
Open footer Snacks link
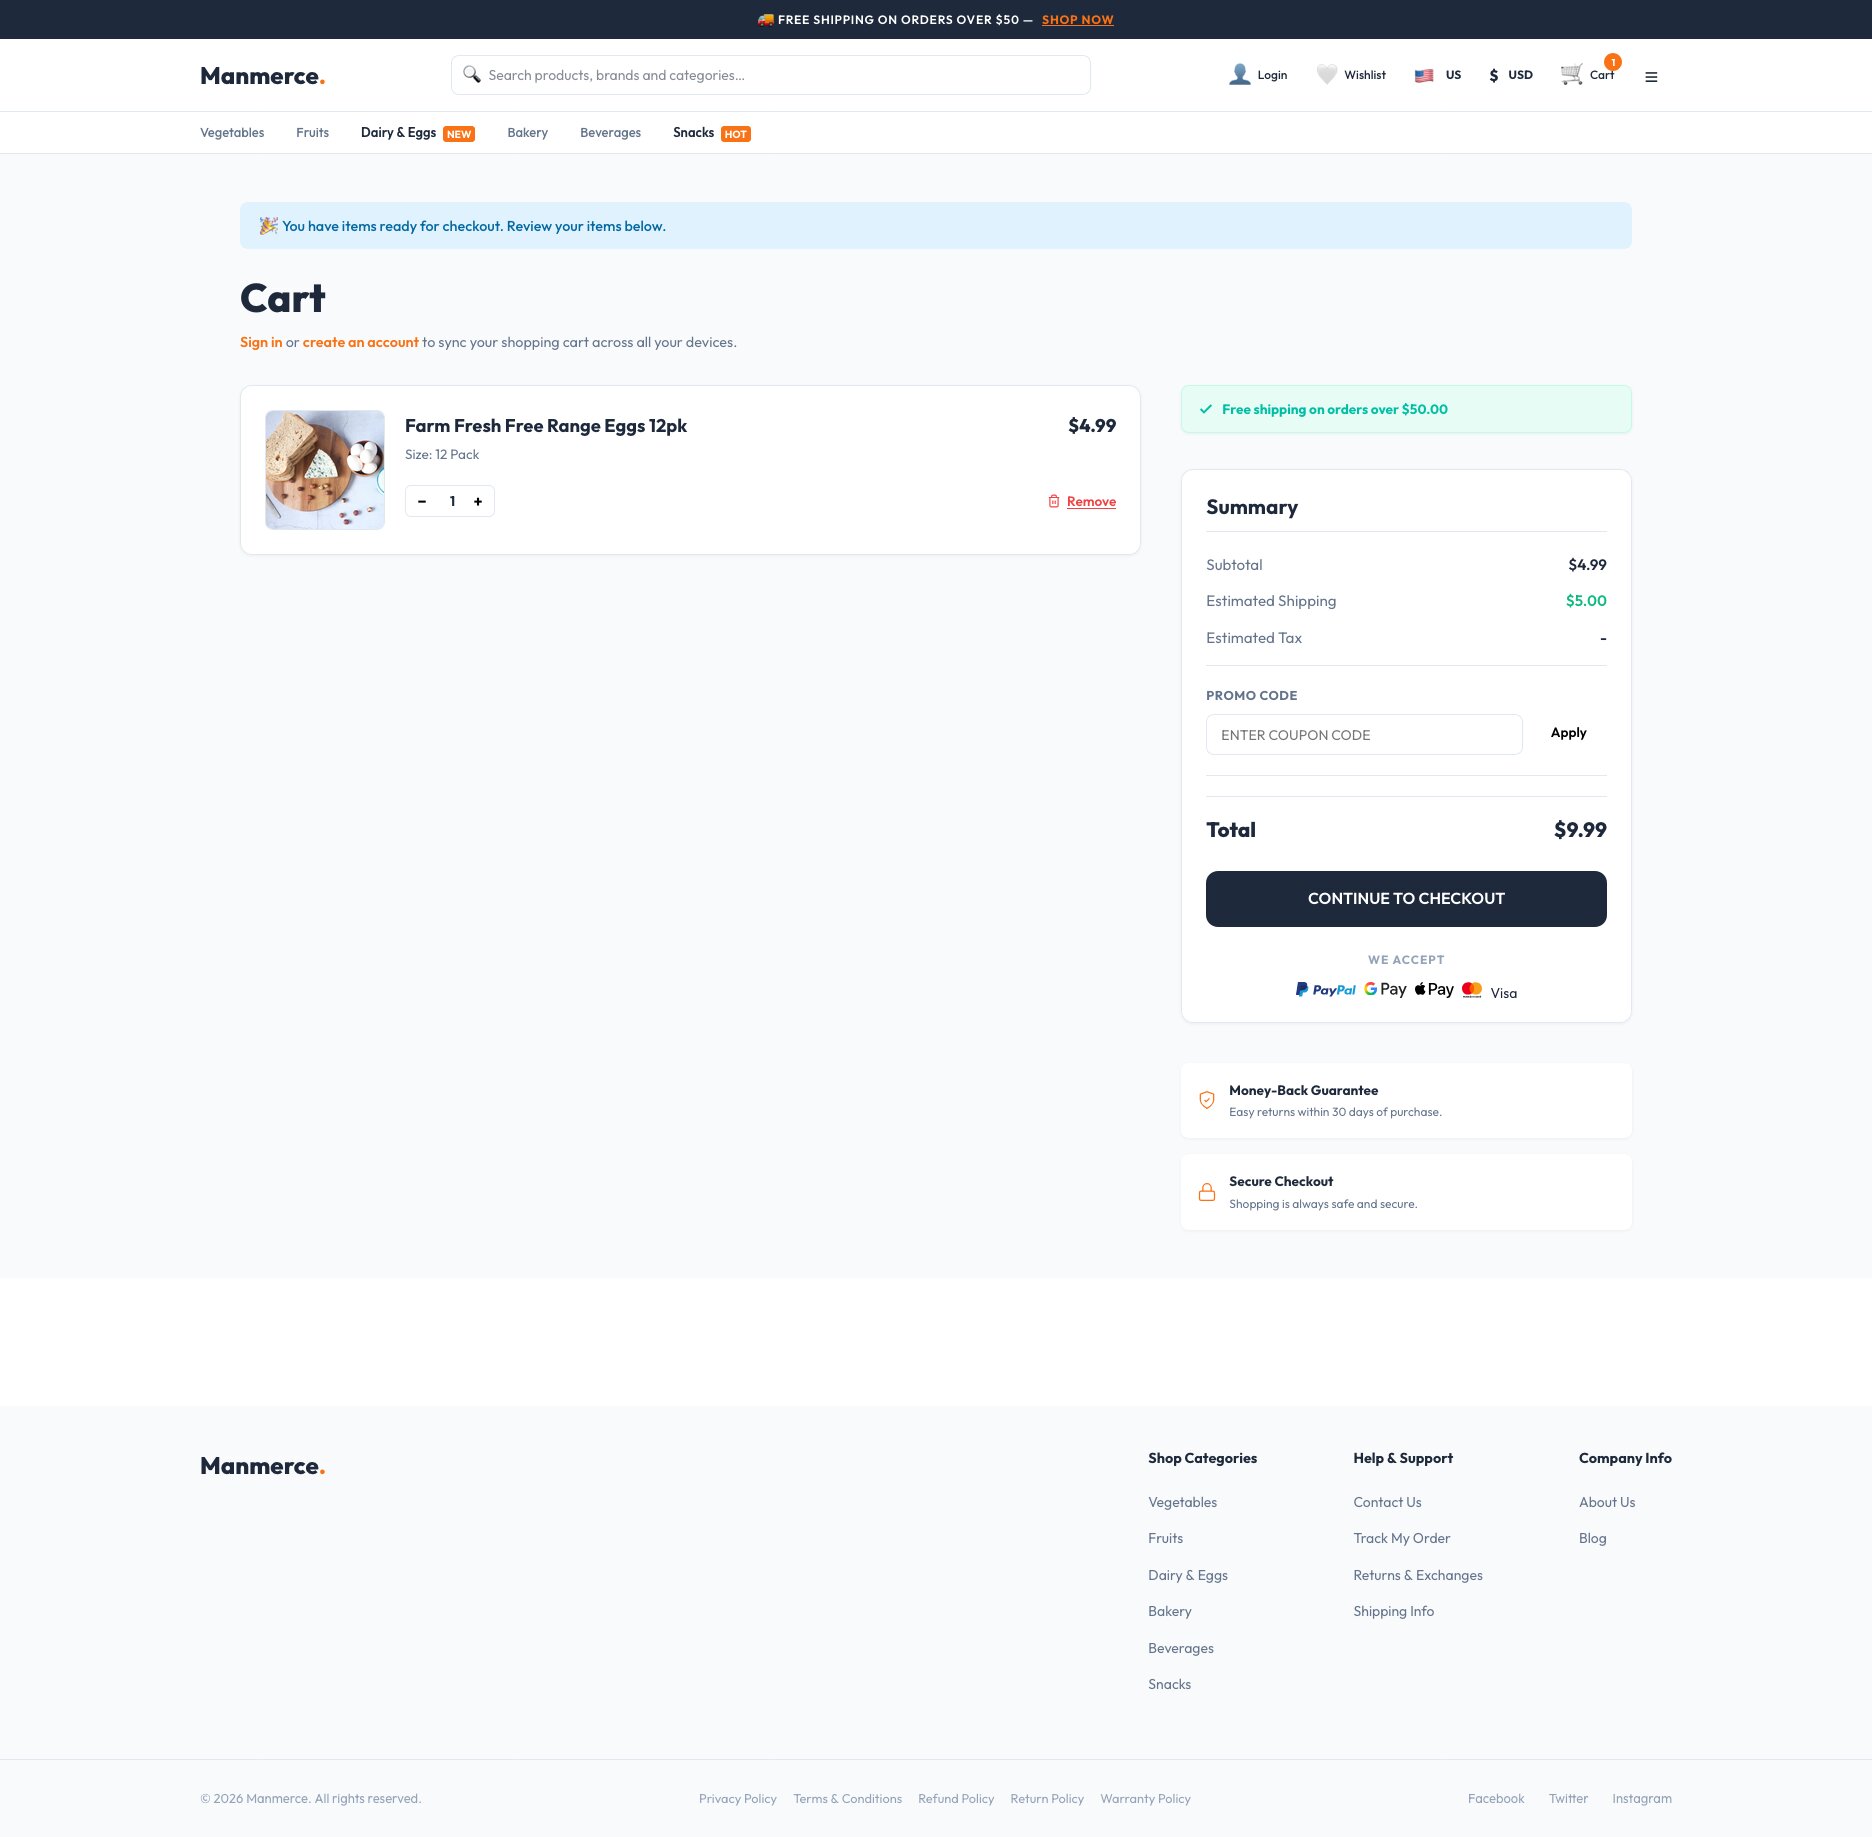tap(1169, 1684)
